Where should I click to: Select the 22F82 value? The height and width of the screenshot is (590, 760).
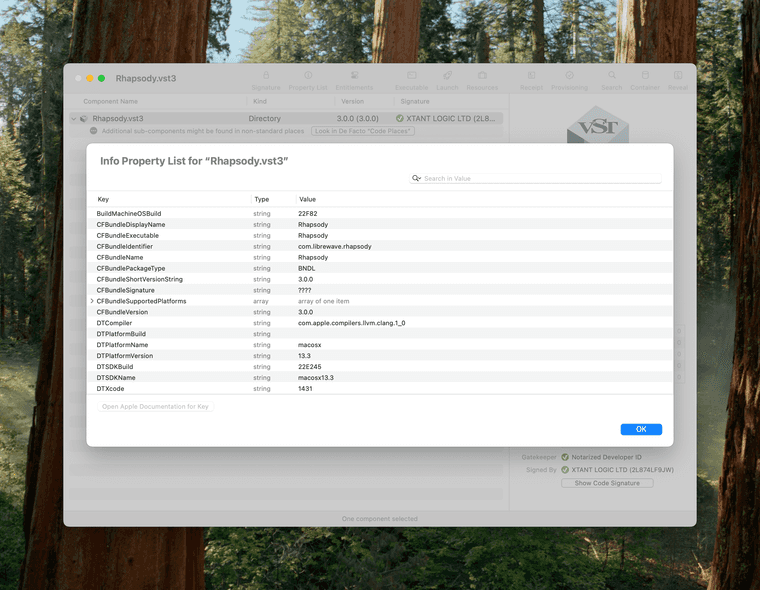pyautogui.click(x=307, y=213)
